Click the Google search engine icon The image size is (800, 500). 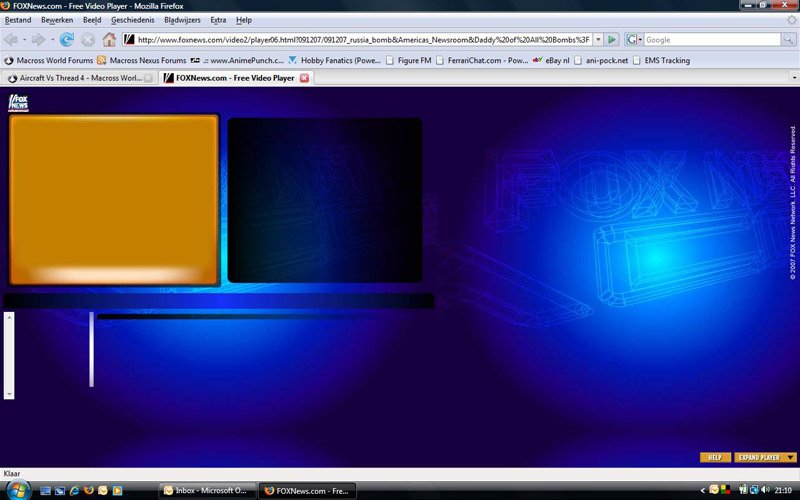[x=632, y=39]
